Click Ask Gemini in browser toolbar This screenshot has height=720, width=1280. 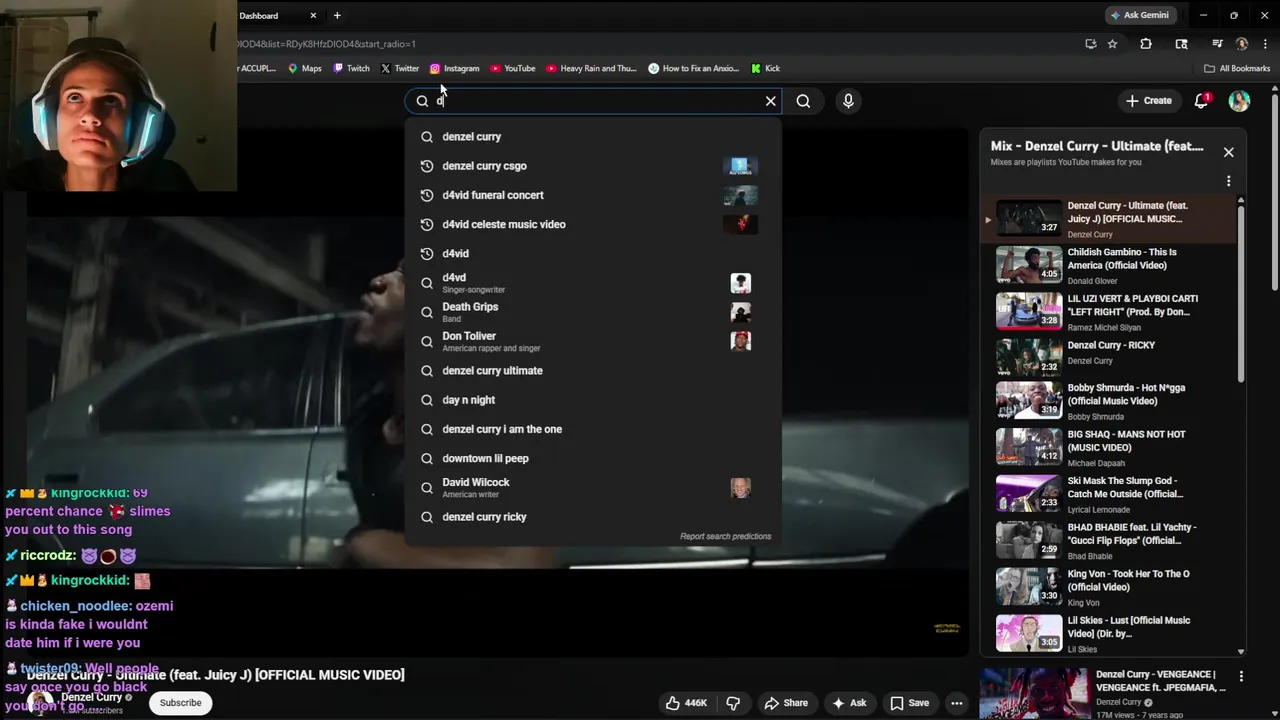pyautogui.click(x=1139, y=15)
